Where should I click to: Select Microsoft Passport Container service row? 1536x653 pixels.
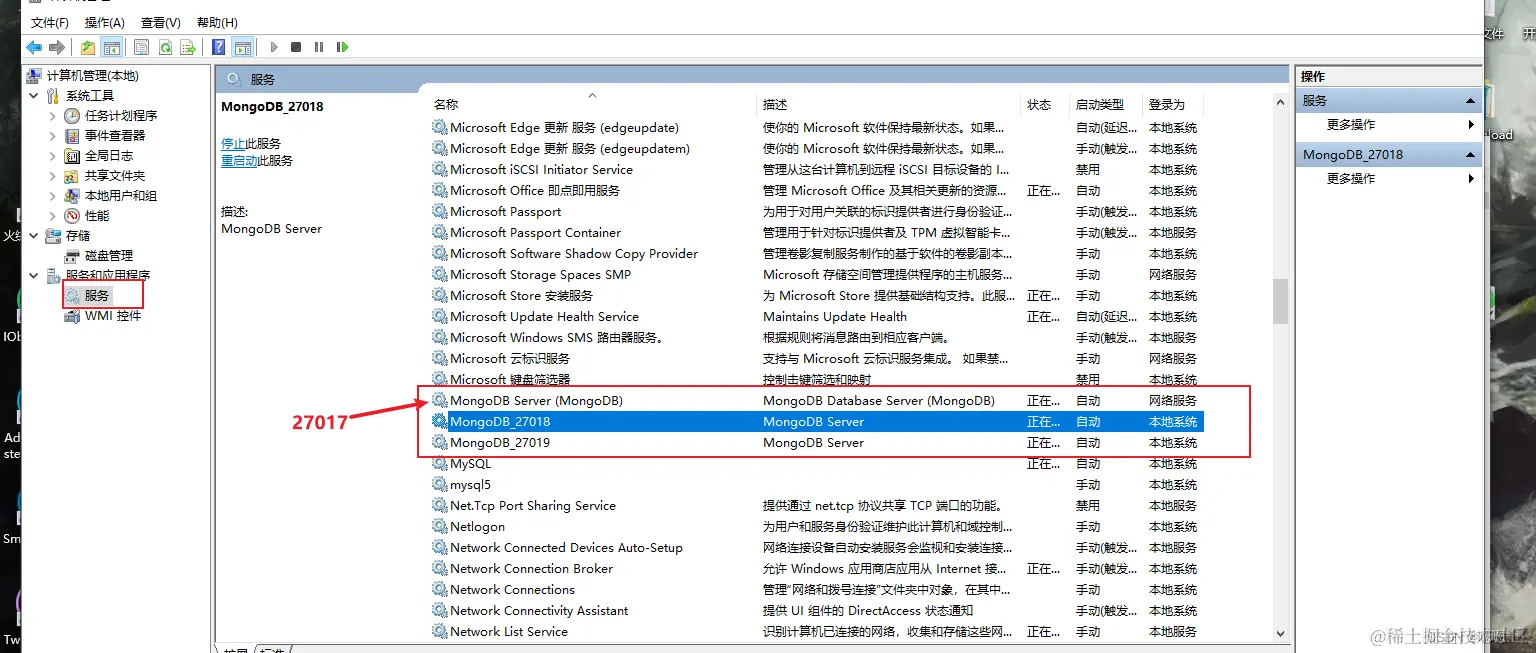tap(817, 233)
